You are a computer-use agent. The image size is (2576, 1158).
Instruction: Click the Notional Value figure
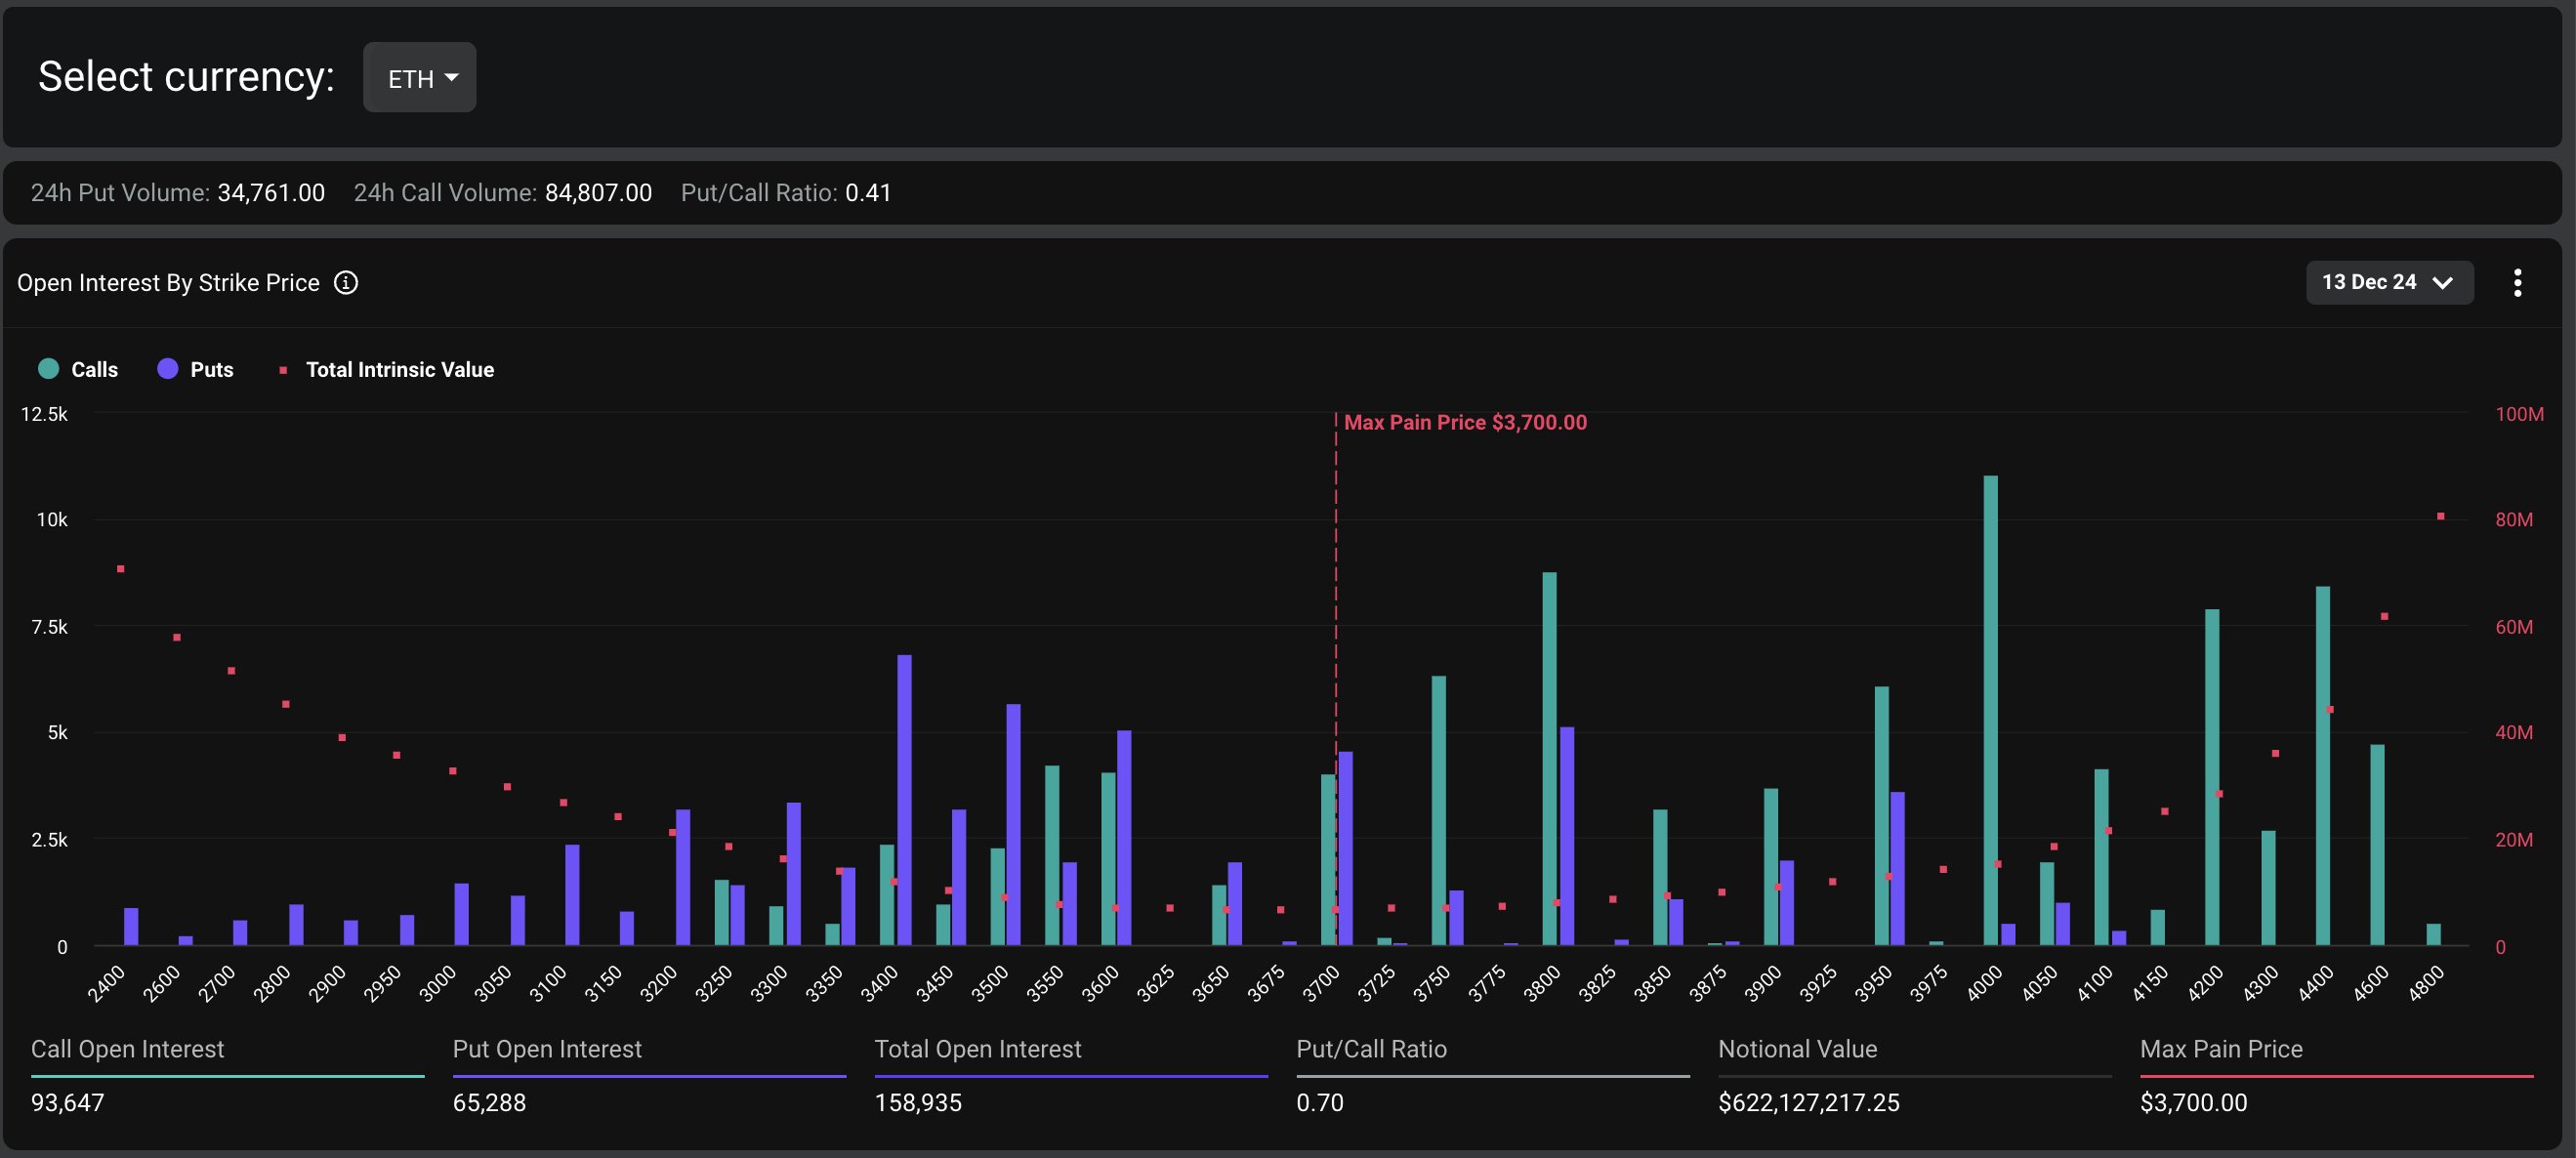tap(1808, 1103)
